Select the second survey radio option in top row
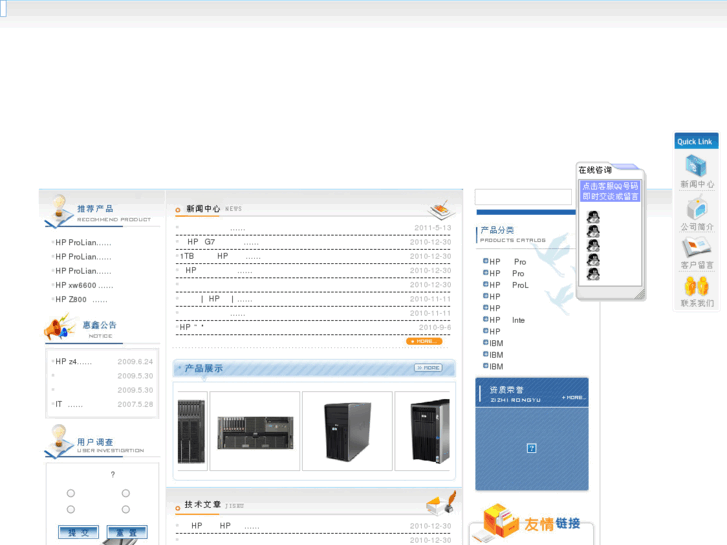The width and height of the screenshot is (727, 545). pyautogui.click(x=126, y=493)
